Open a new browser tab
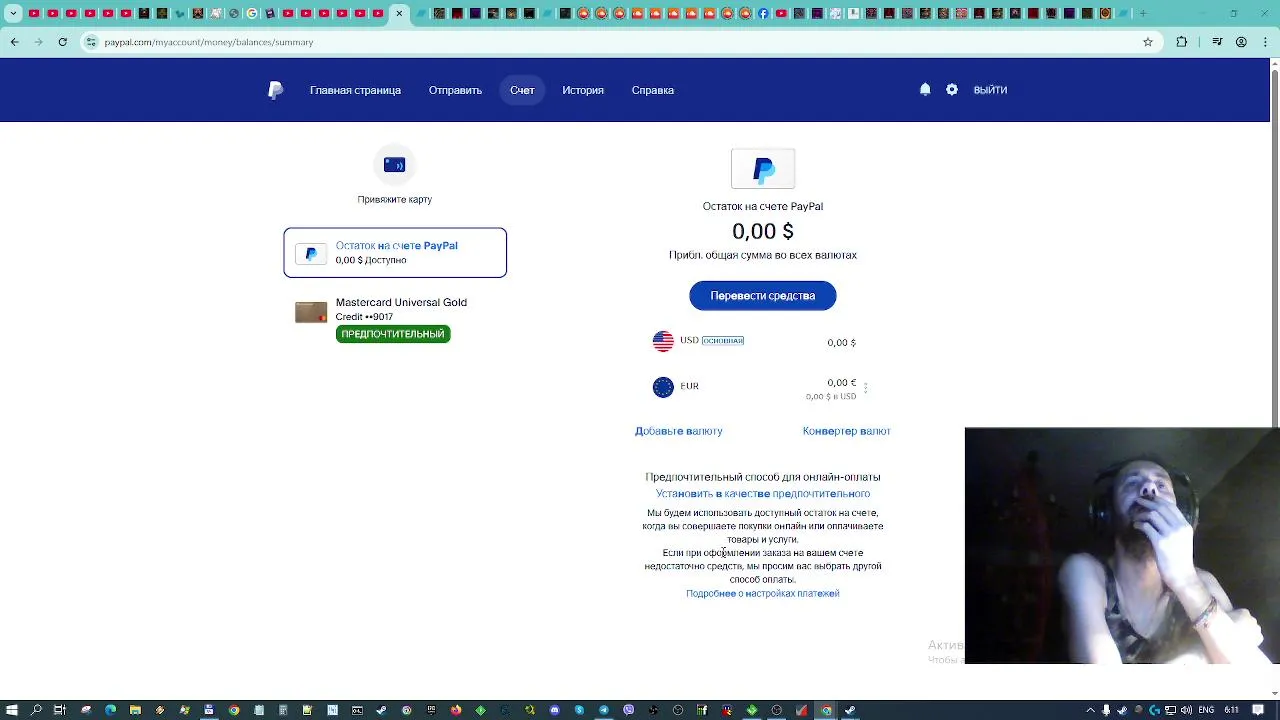The height and width of the screenshot is (720, 1280). click(1143, 13)
